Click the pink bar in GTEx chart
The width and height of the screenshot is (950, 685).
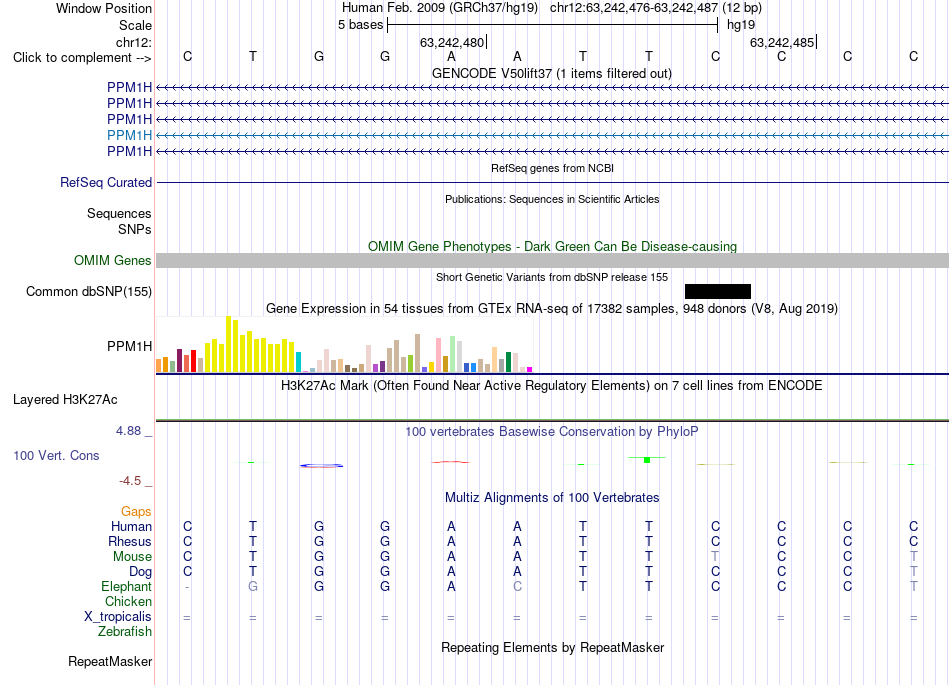pyautogui.click(x=438, y=356)
